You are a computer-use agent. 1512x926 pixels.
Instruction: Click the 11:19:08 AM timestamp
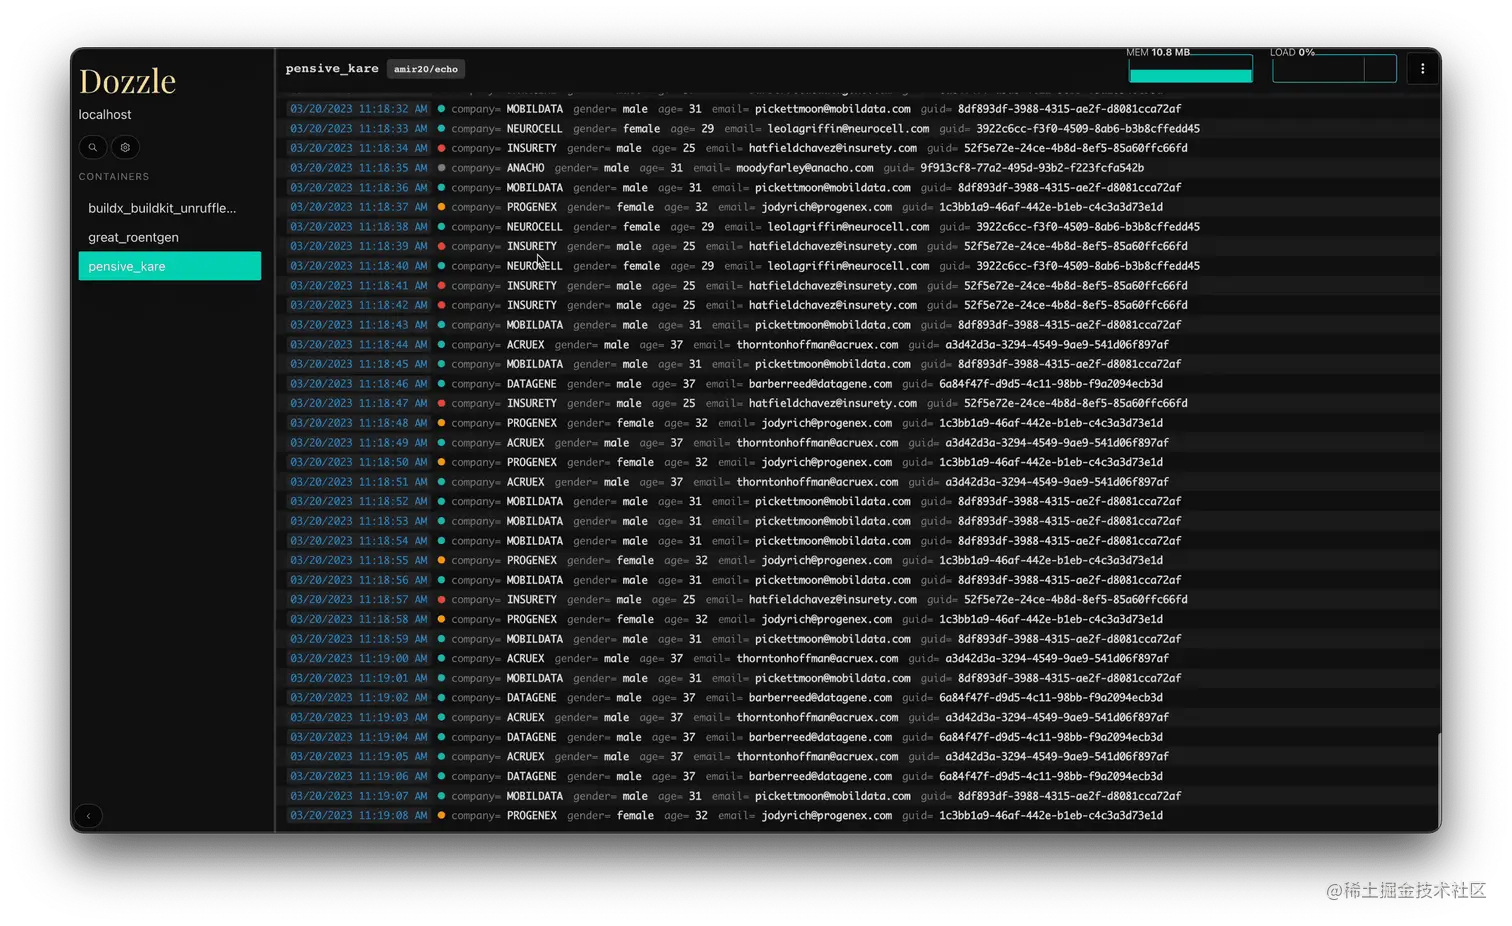click(x=358, y=816)
